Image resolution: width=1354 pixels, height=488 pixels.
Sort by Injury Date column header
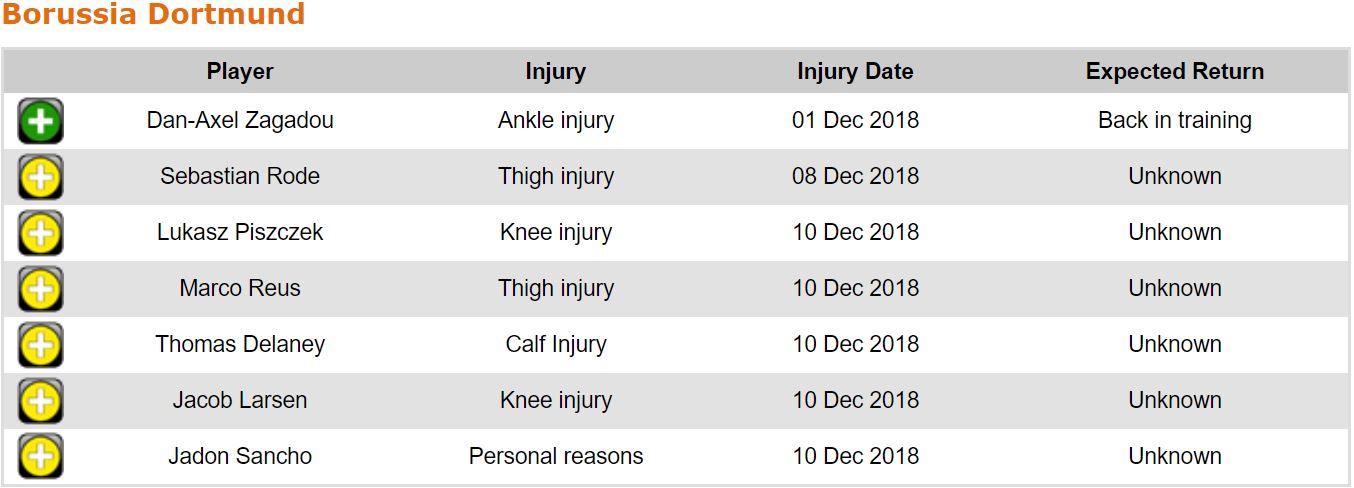pos(855,72)
